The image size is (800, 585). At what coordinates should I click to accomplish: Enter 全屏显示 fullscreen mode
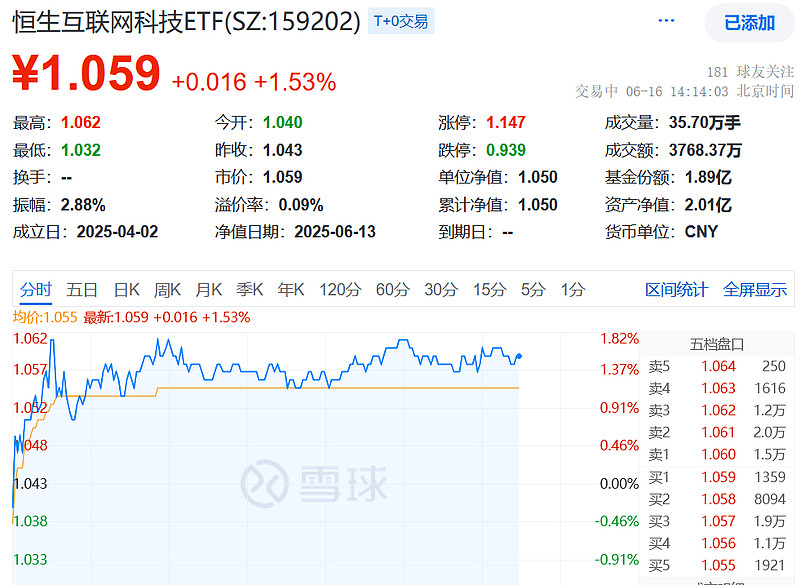[x=755, y=290]
